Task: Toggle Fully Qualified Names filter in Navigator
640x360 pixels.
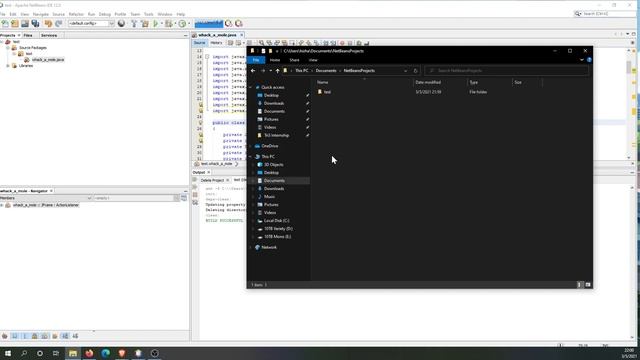Action: coord(55,336)
